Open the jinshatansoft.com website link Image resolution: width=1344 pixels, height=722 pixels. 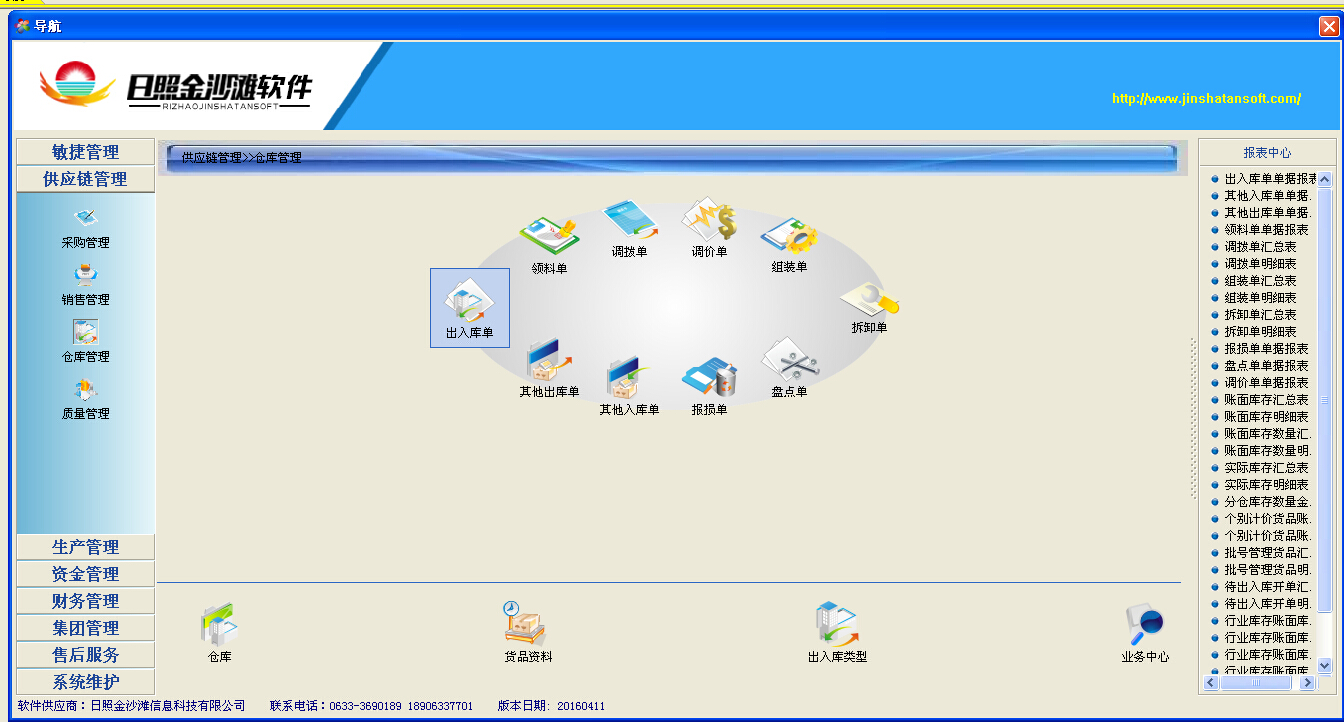pyautogui.click(x=1206, y=99)
